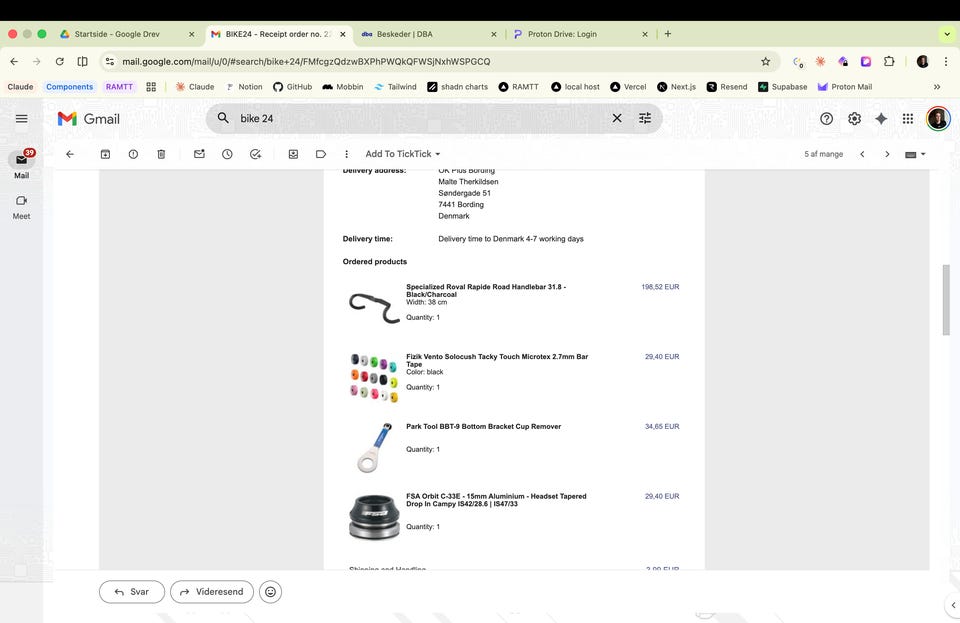The width and height of the screenshot is (960, 623).
Task: Snooze this email with clock icon
Action: (x=227, y=154)
